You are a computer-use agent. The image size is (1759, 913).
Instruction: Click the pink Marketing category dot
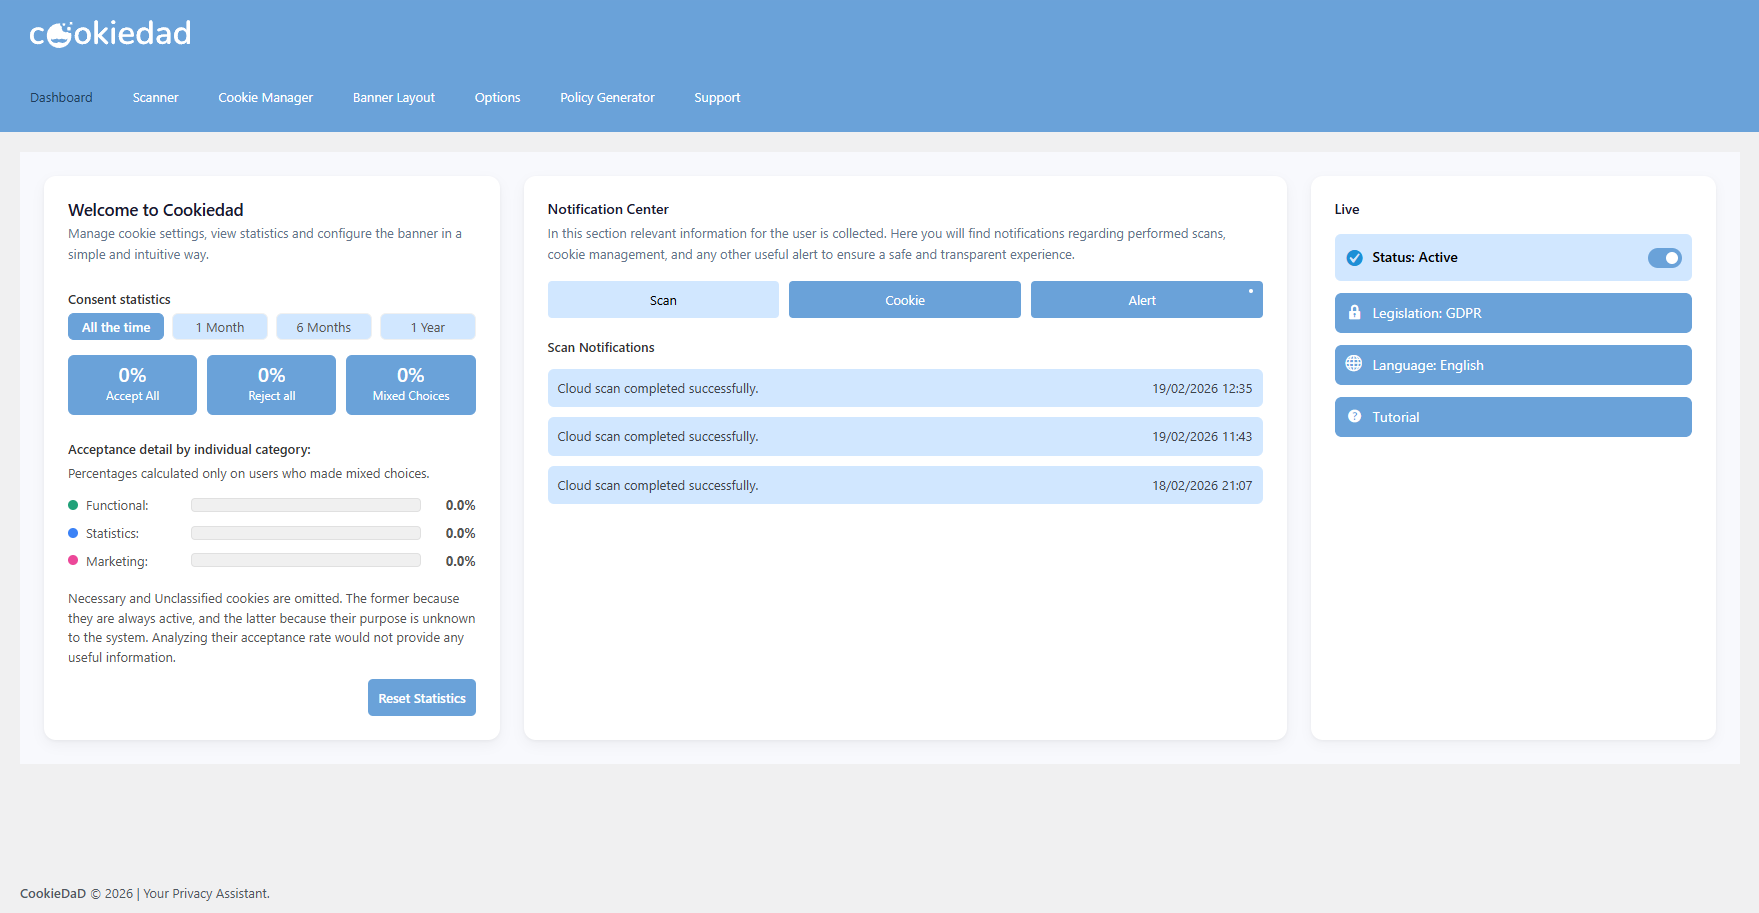[72, 561]
